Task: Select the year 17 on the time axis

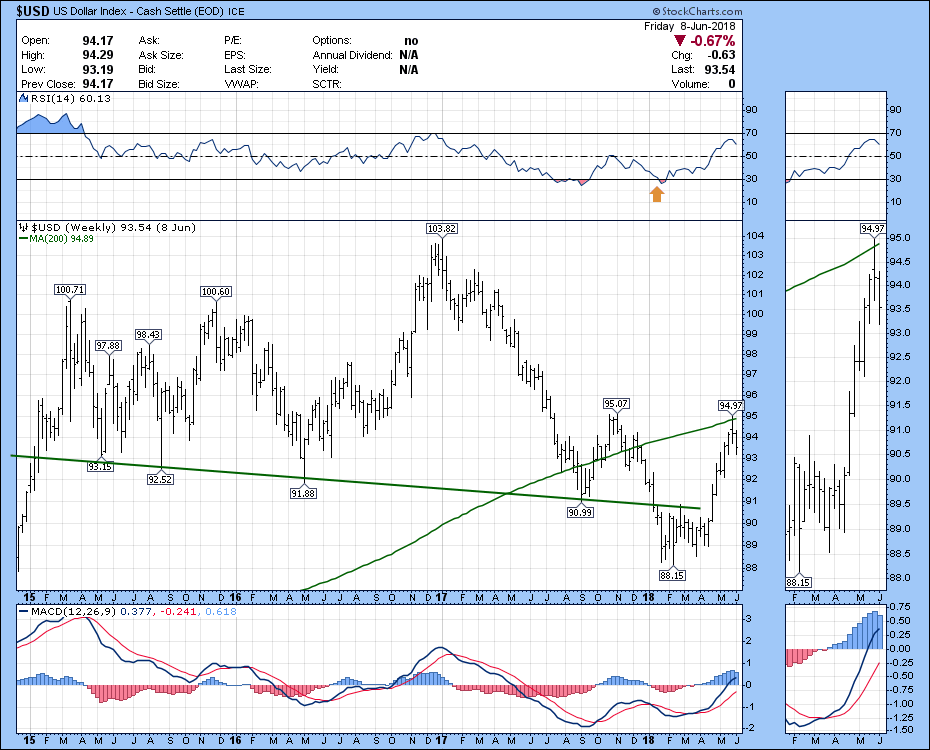Action: click(x=441, y=597)
